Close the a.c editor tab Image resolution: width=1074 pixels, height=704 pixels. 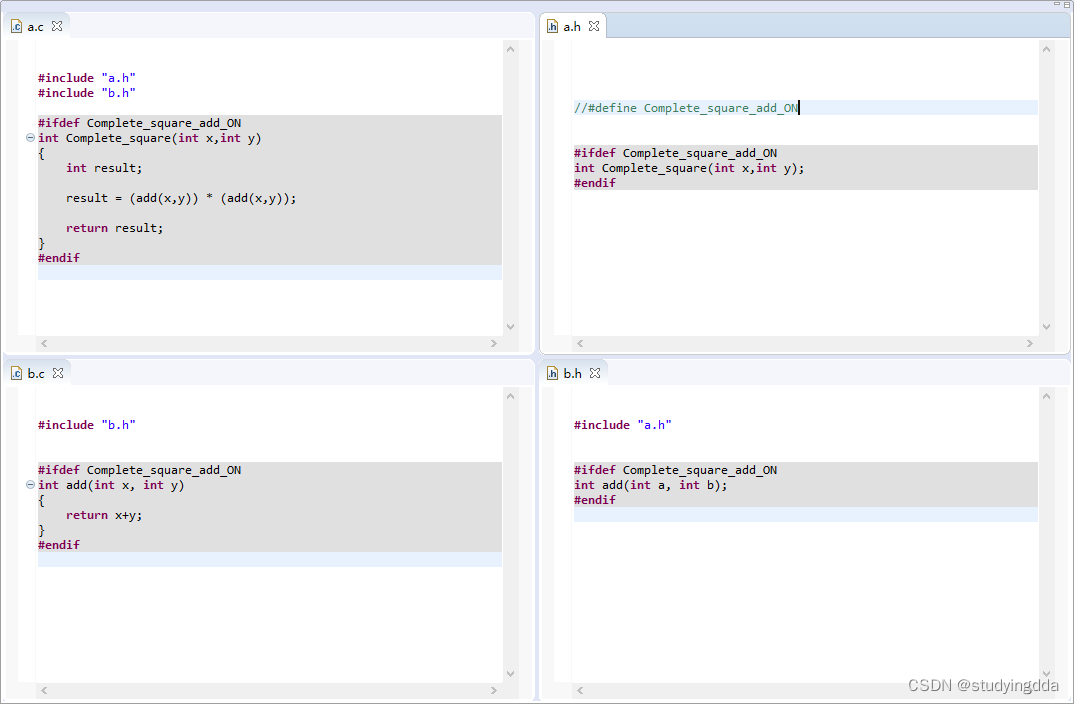pyautogui.click(x=58, y=26)
